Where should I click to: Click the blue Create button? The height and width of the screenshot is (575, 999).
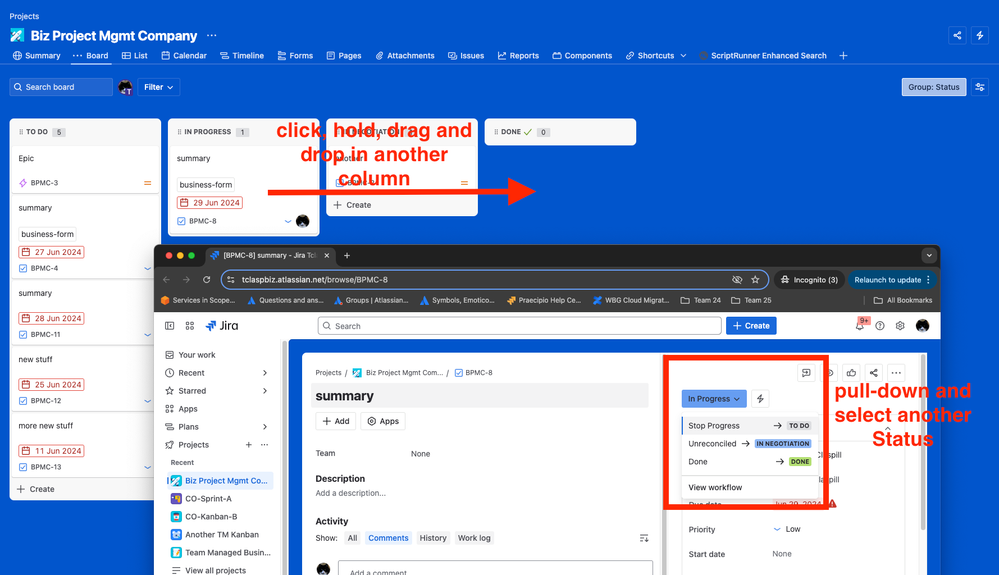[x=751, y=325]
